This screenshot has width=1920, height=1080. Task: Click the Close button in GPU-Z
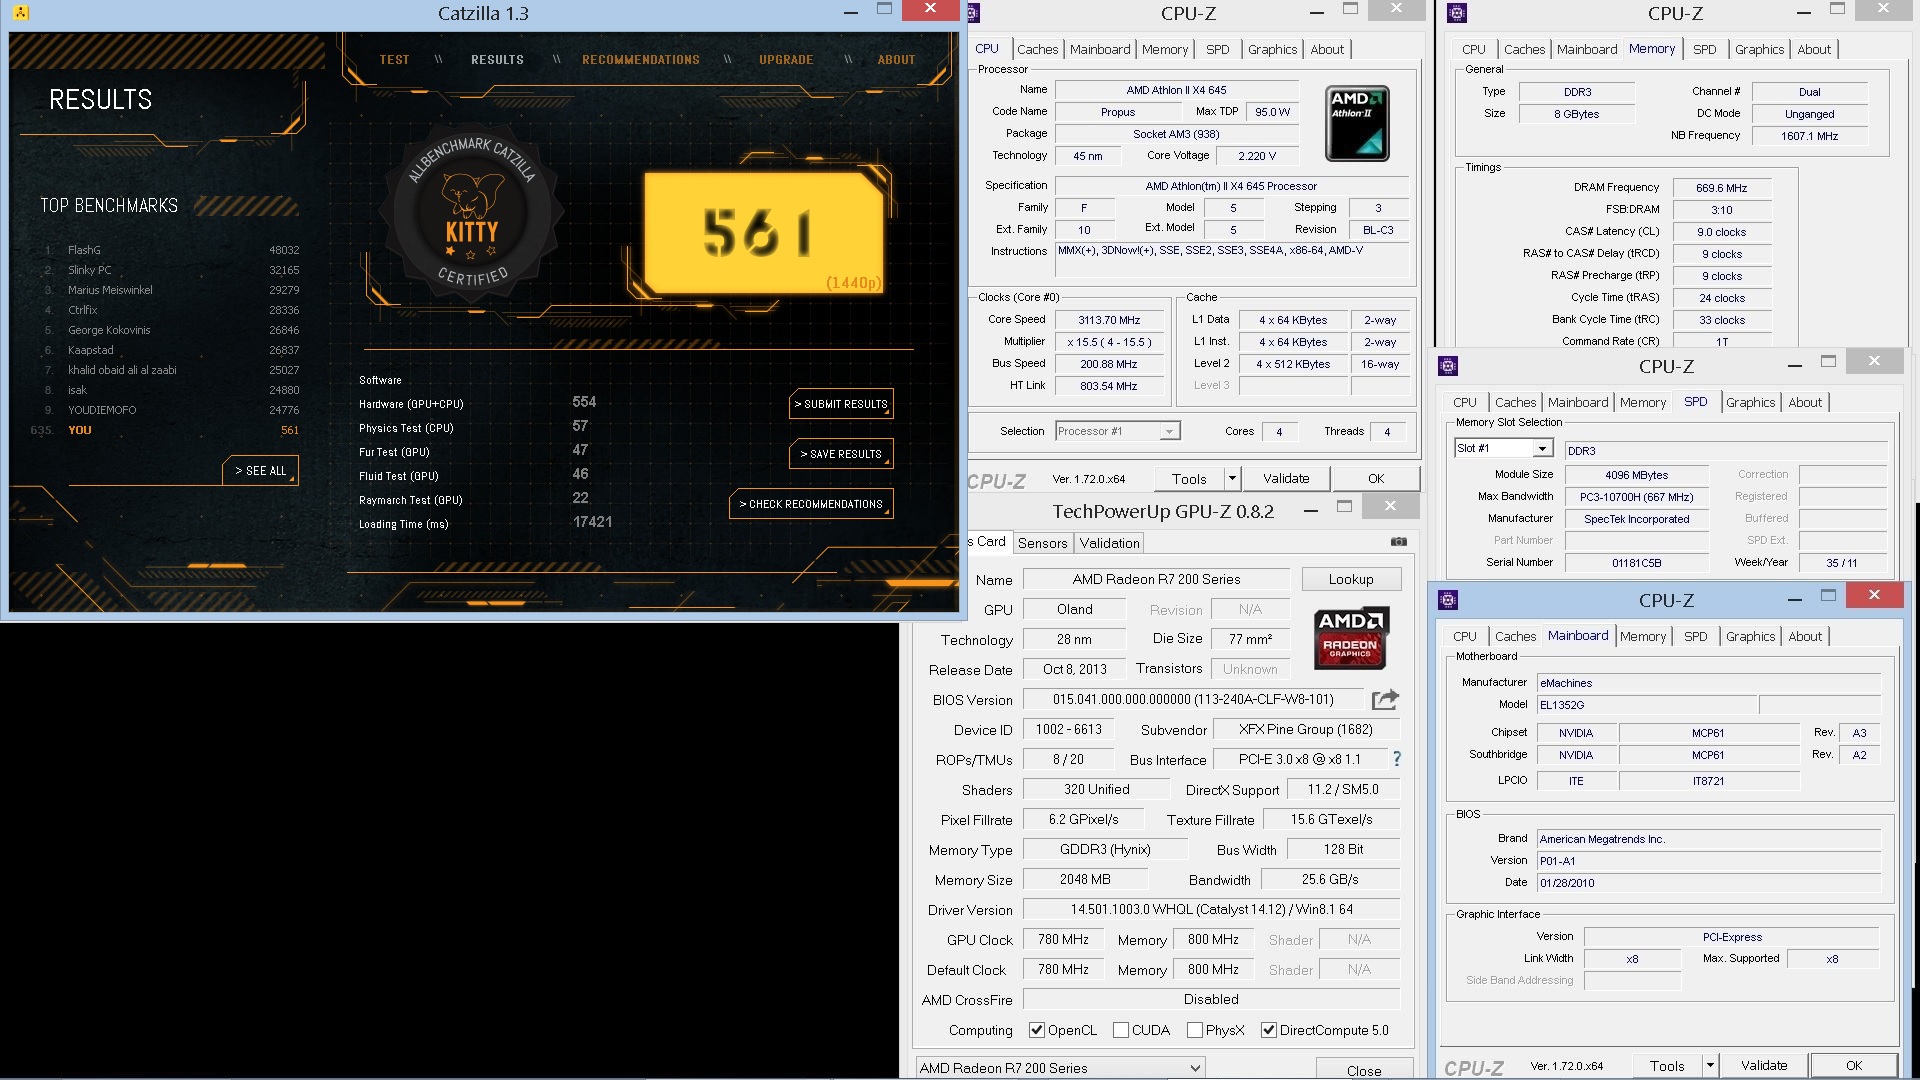(x=1364, y=1070)
